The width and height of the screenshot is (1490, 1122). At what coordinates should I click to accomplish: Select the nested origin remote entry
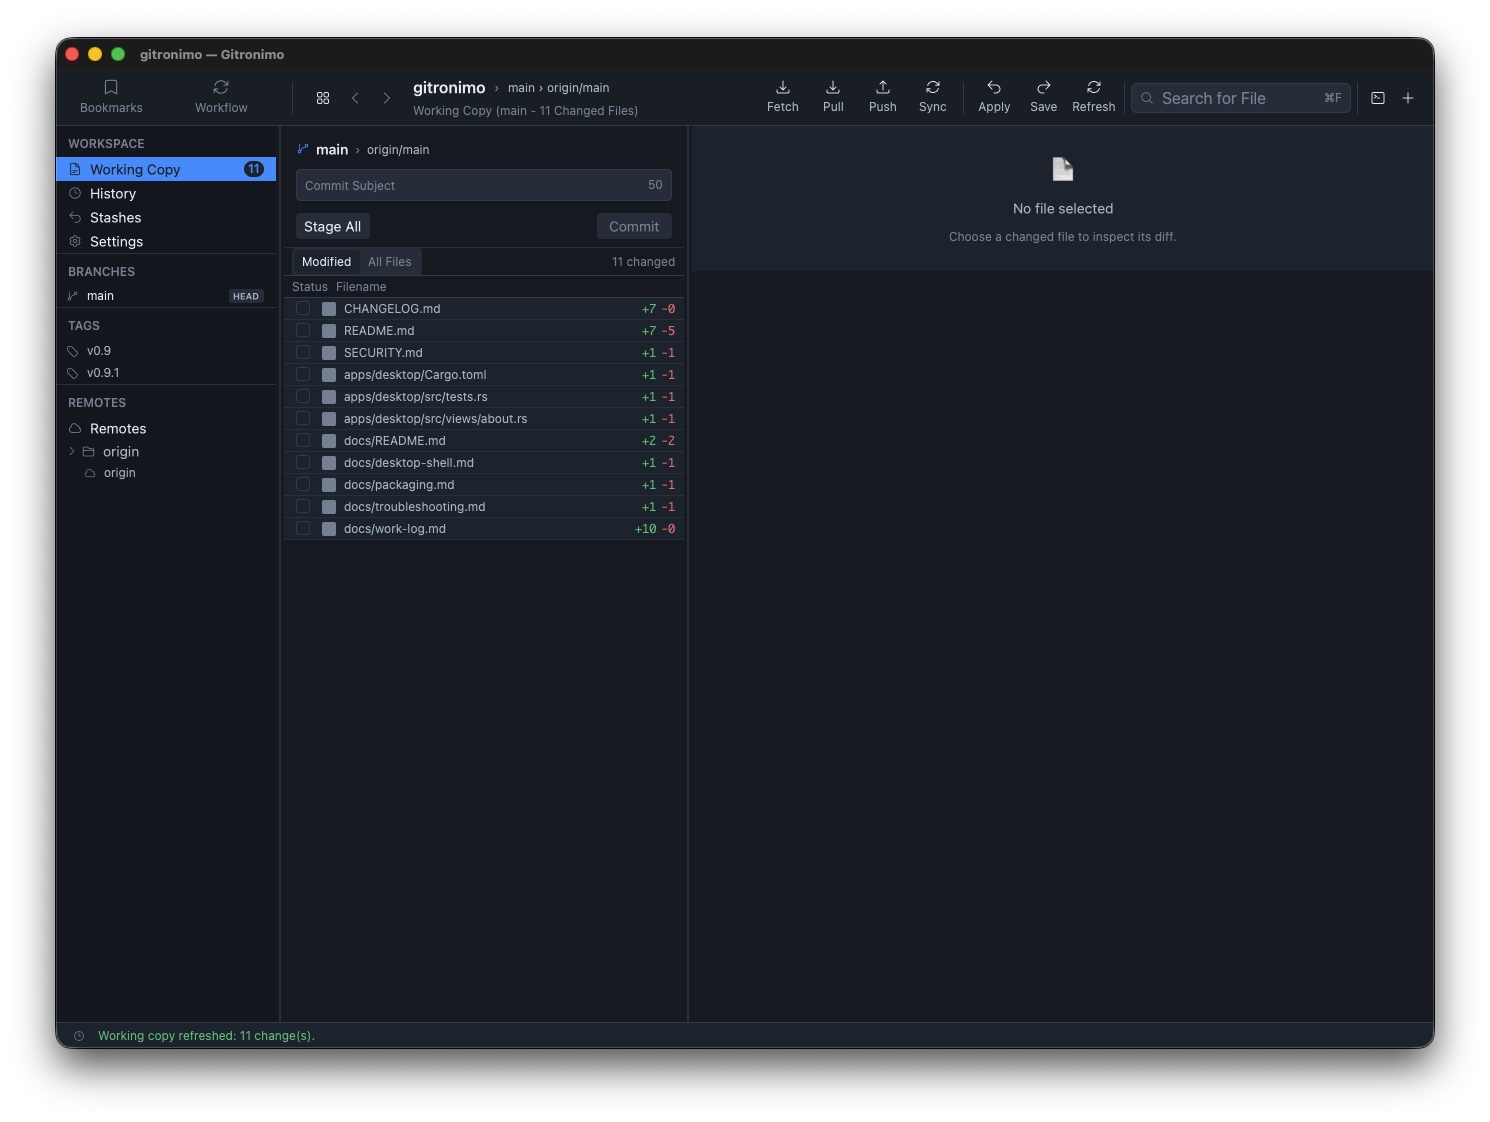tap(166, 473)
